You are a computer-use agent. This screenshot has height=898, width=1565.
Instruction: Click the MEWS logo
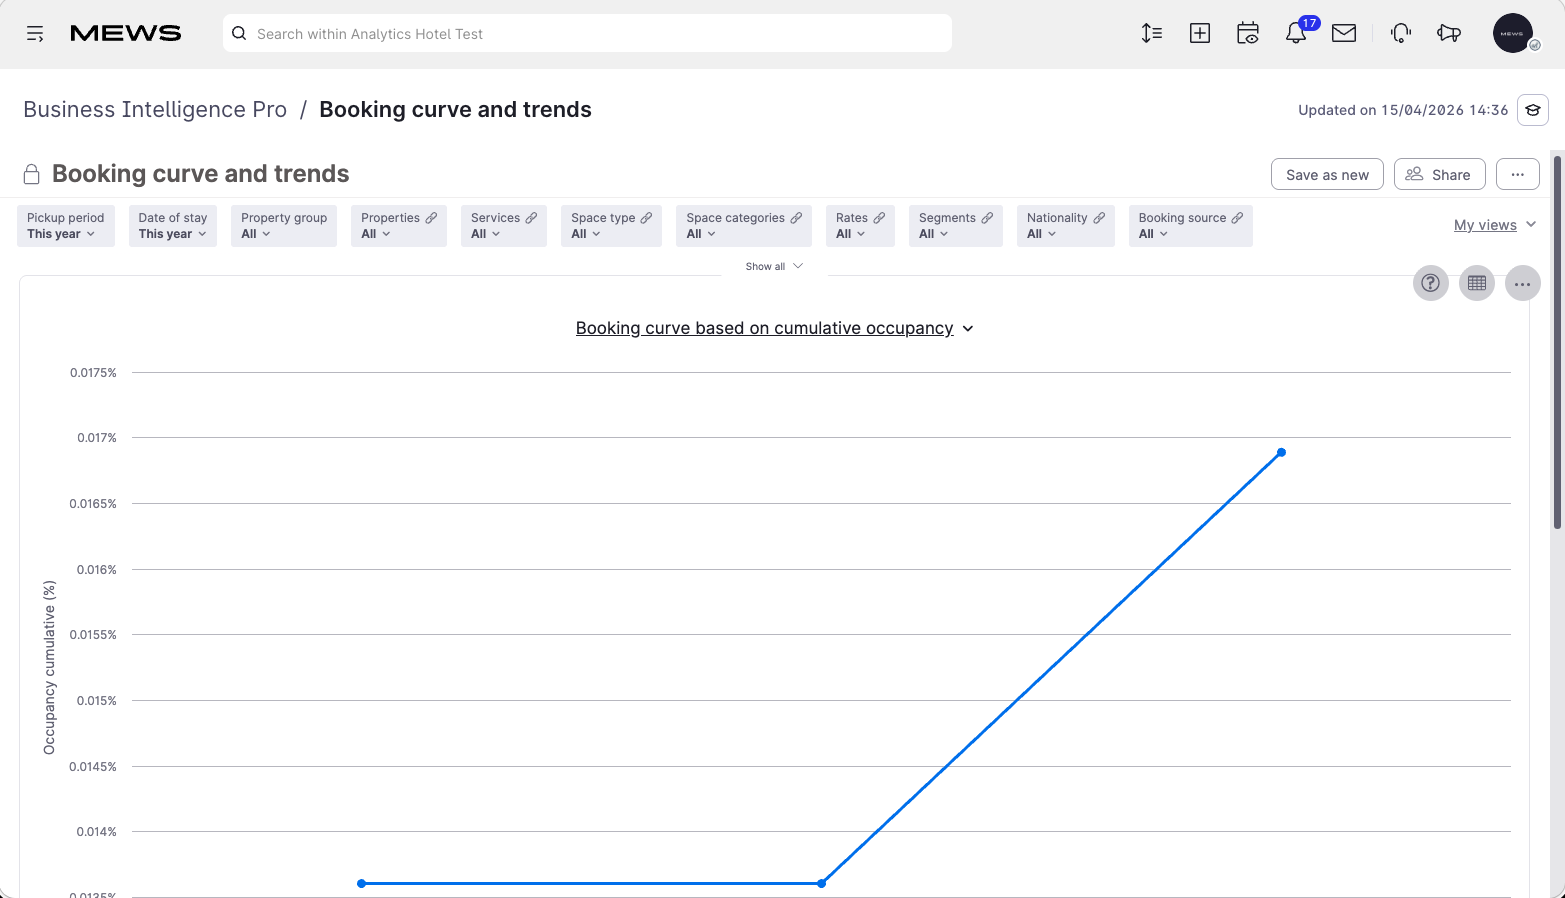pos(126,33)
